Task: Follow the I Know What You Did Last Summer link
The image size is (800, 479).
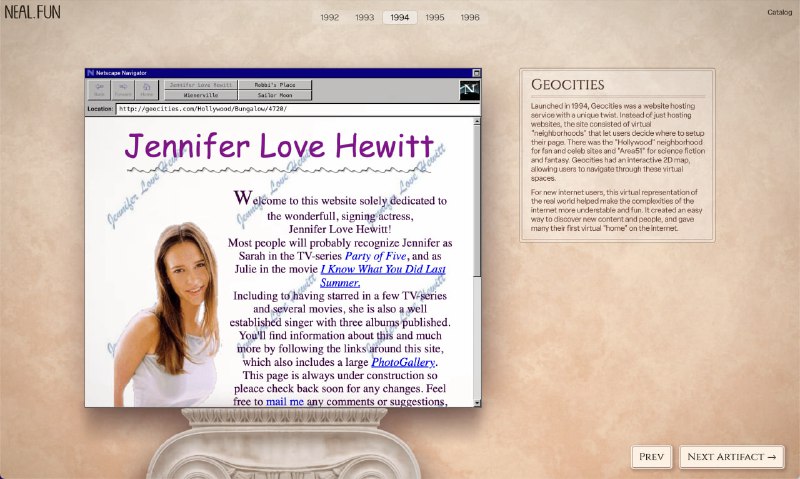Action: [x=383, y=275]
